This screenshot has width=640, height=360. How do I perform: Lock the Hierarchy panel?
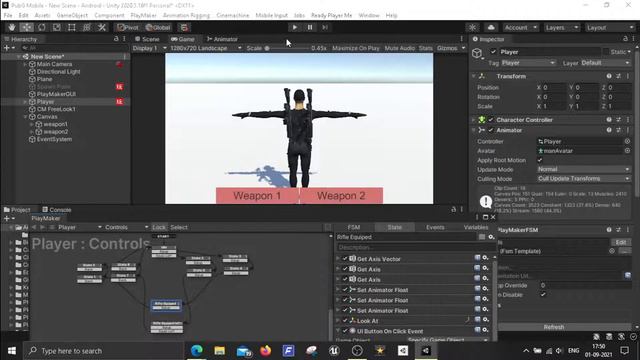(x=116, y=38)
